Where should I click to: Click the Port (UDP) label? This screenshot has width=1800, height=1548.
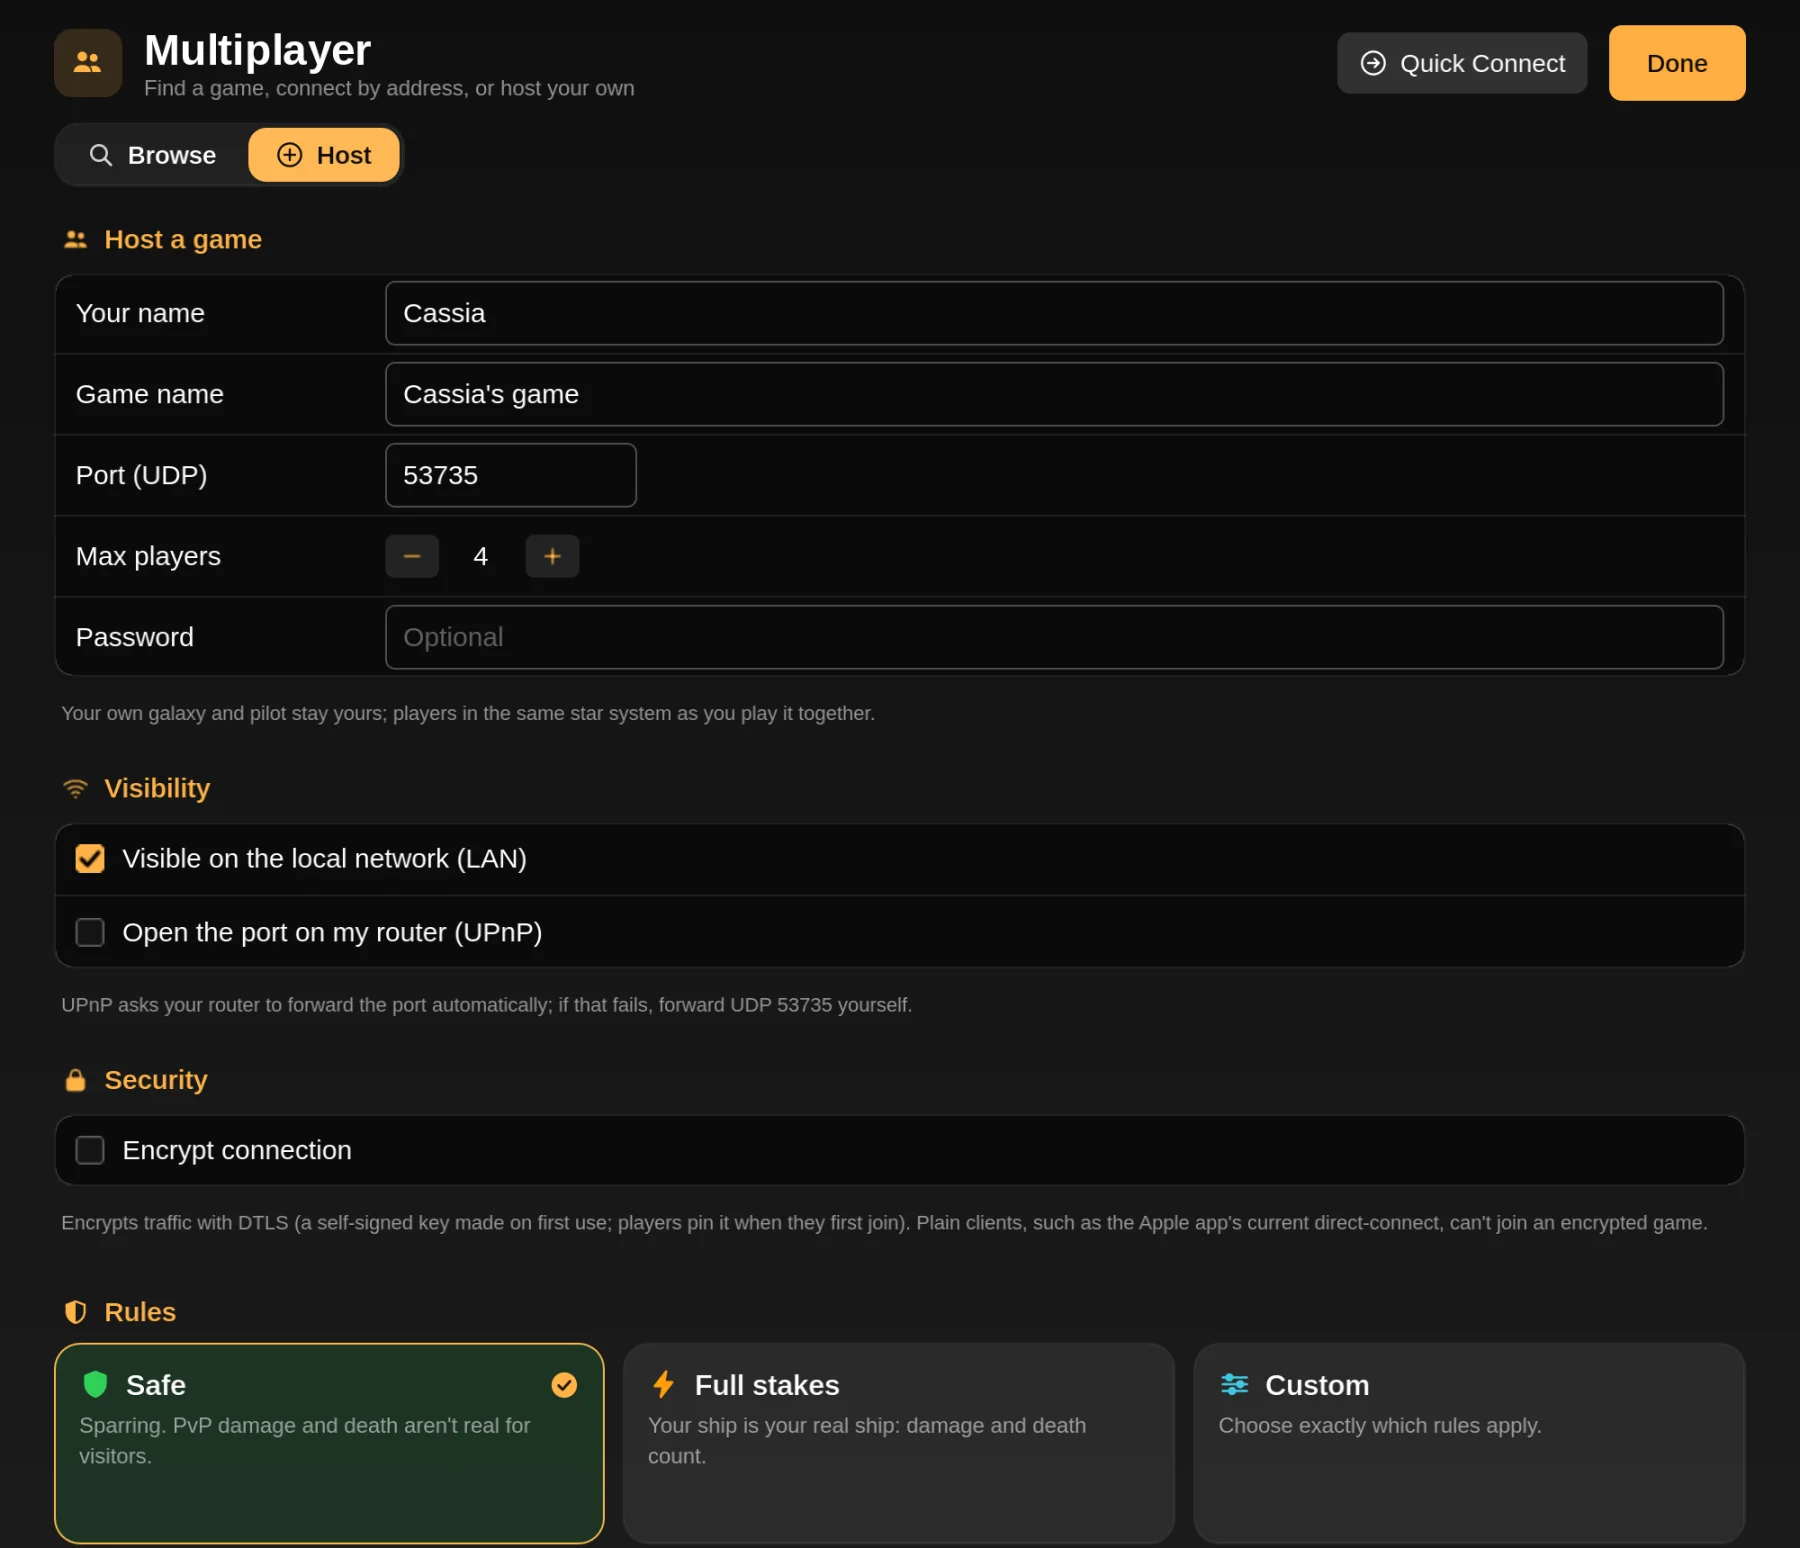[141, 476]
